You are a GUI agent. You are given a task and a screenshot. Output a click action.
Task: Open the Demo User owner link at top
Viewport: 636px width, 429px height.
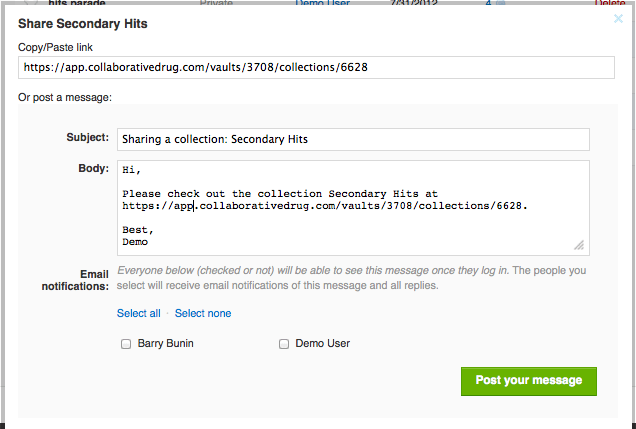pos(322,3)
